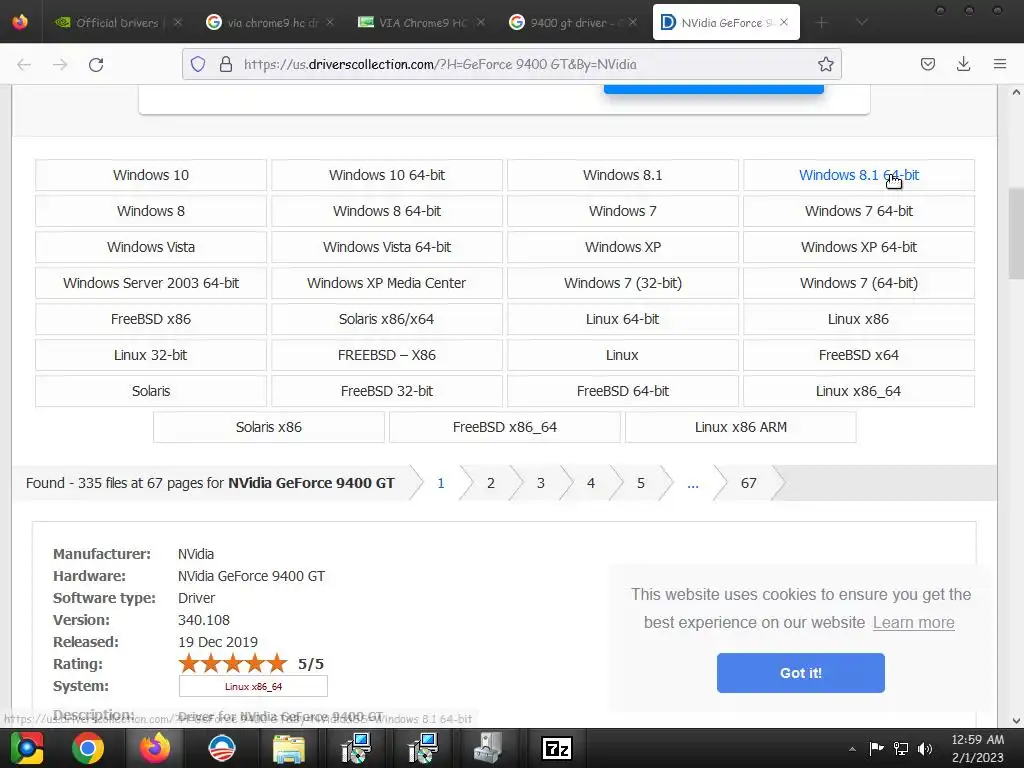Filter by Linux x86 ARM
The height and width of the screenshot is (768, 1024).
pyautogui.click(x=741, y=427)
